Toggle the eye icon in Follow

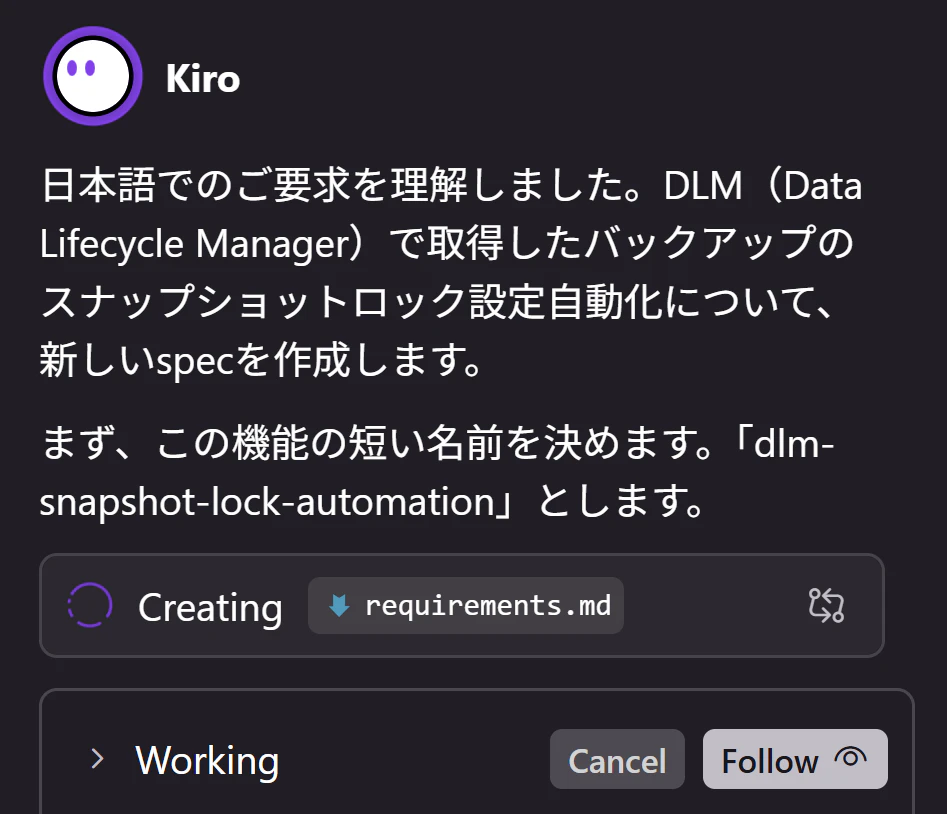point(850,757)
